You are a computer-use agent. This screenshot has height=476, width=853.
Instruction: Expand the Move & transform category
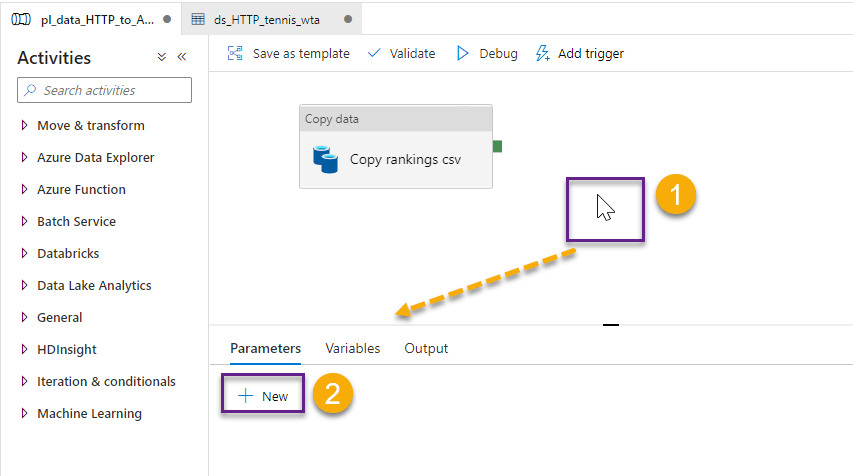[x=90, y=125]
